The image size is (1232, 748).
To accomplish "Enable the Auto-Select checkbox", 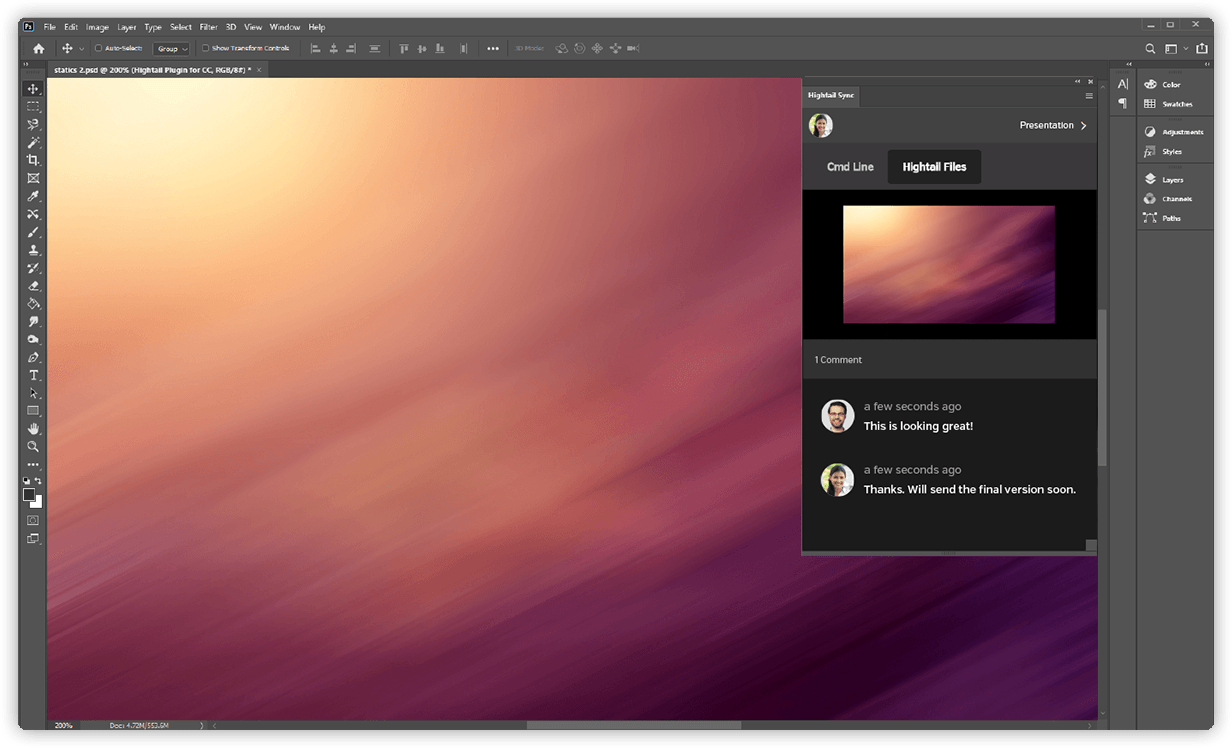I will (98, 48).
